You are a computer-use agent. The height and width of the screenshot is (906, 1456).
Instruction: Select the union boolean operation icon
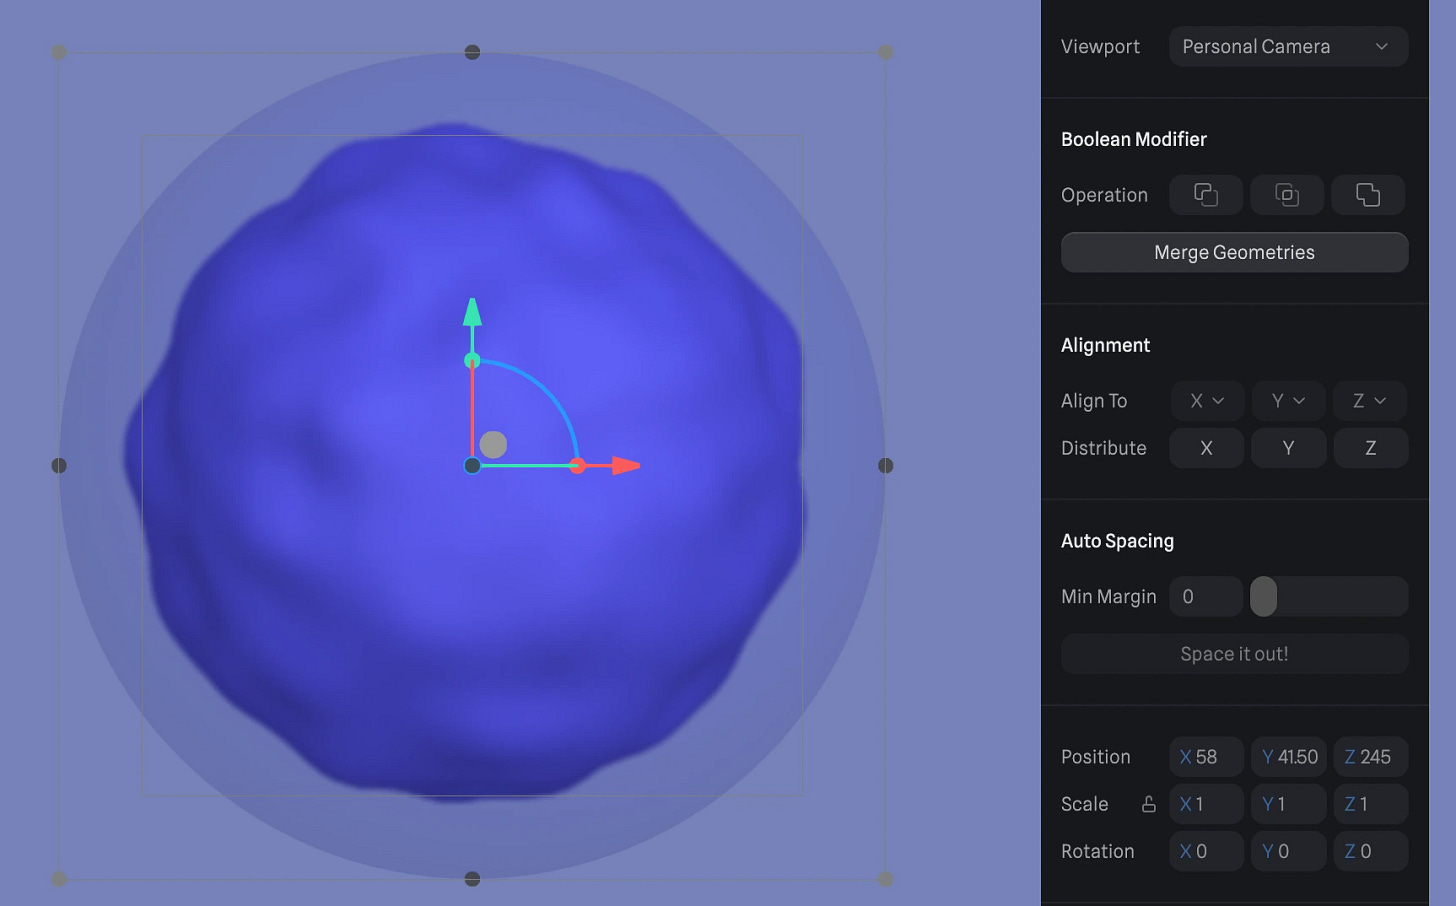(x=1367, y=195)
